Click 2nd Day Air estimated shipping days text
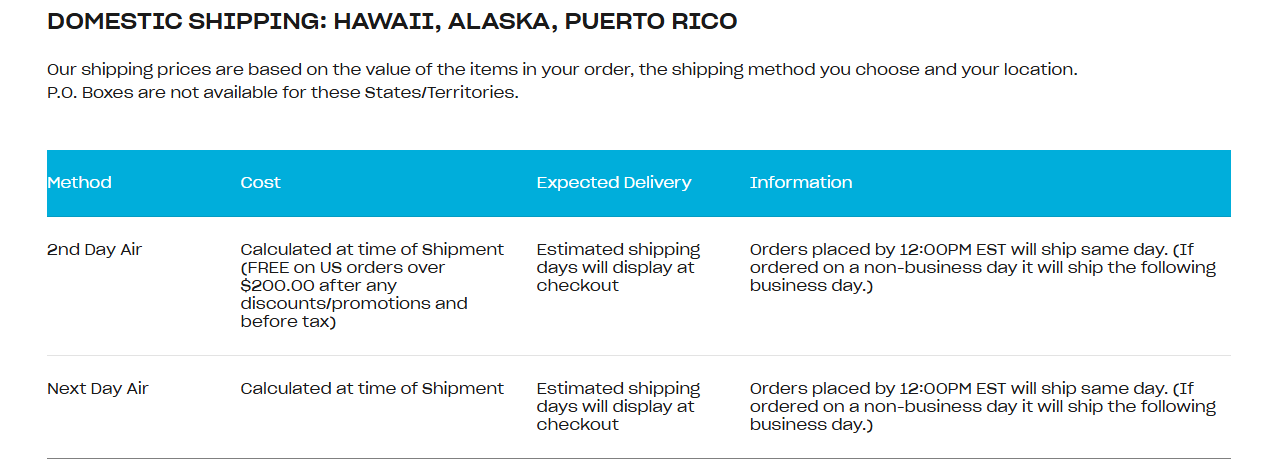This screenshot has width=1276, height=468. (618, 267)
